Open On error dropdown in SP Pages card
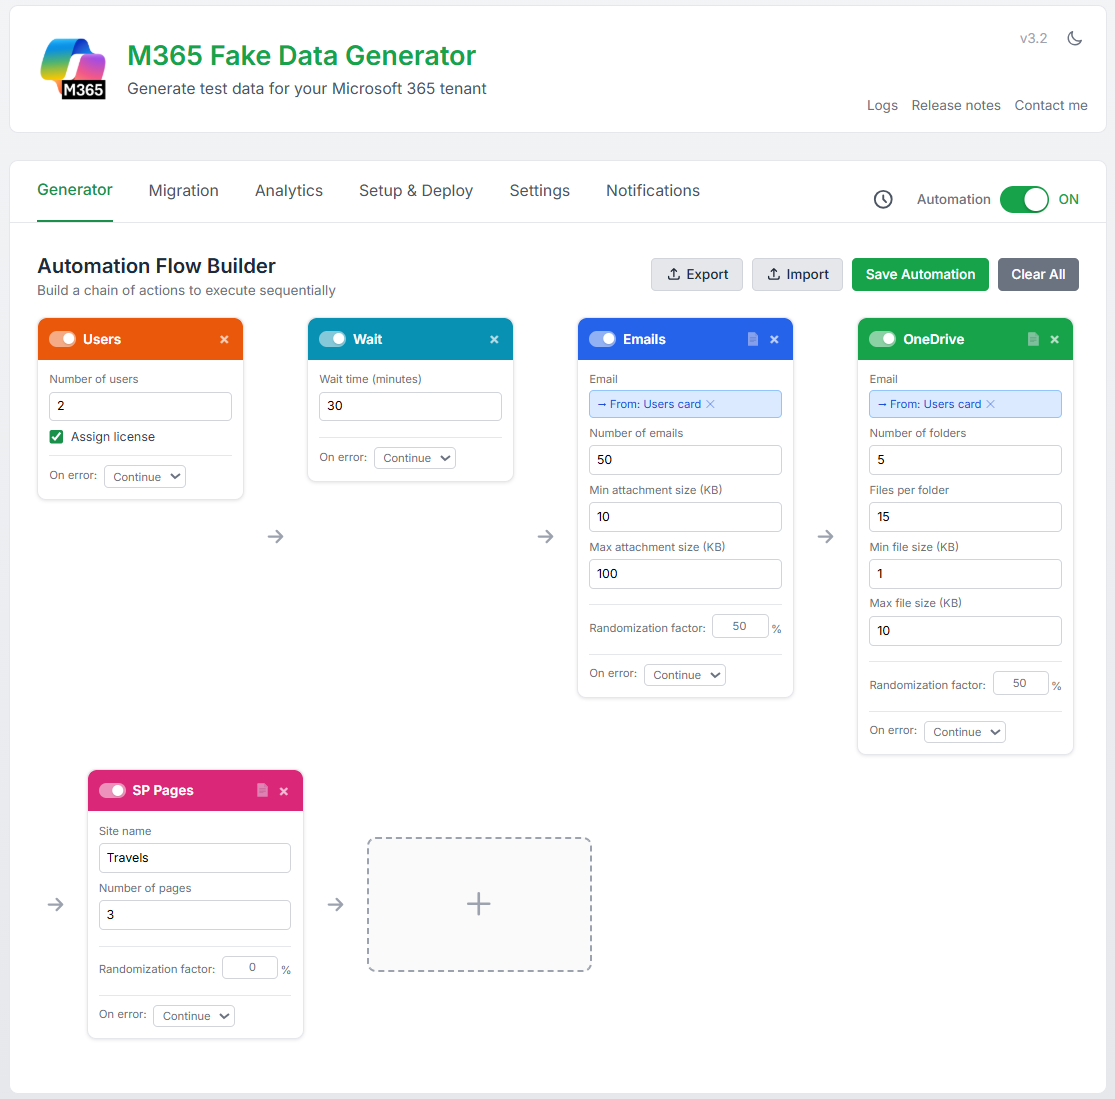 pyautogui.click(x=194, y=1016)
